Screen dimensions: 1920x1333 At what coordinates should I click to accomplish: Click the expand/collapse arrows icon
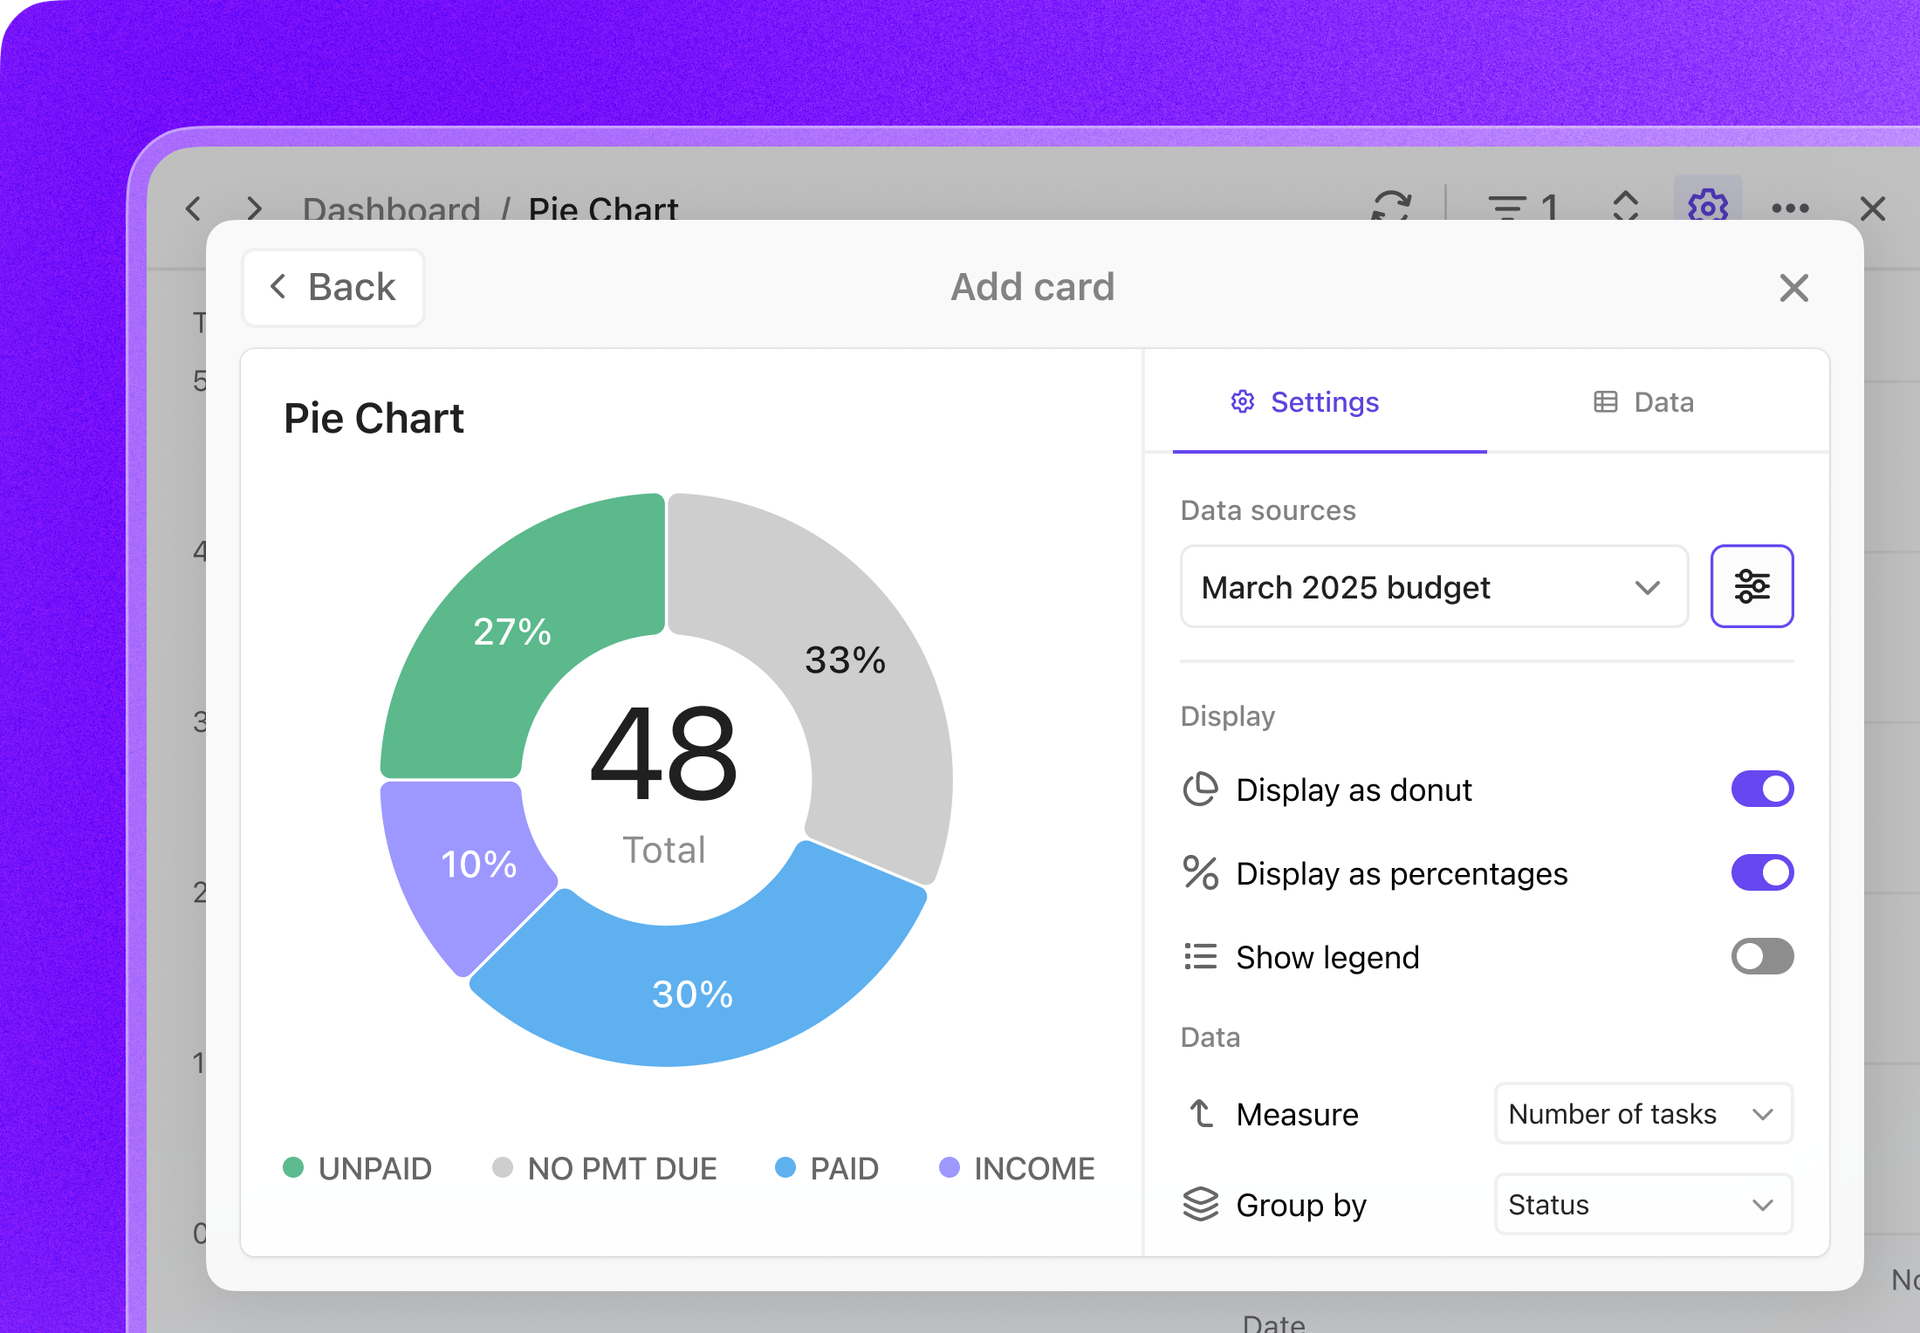1626,206
